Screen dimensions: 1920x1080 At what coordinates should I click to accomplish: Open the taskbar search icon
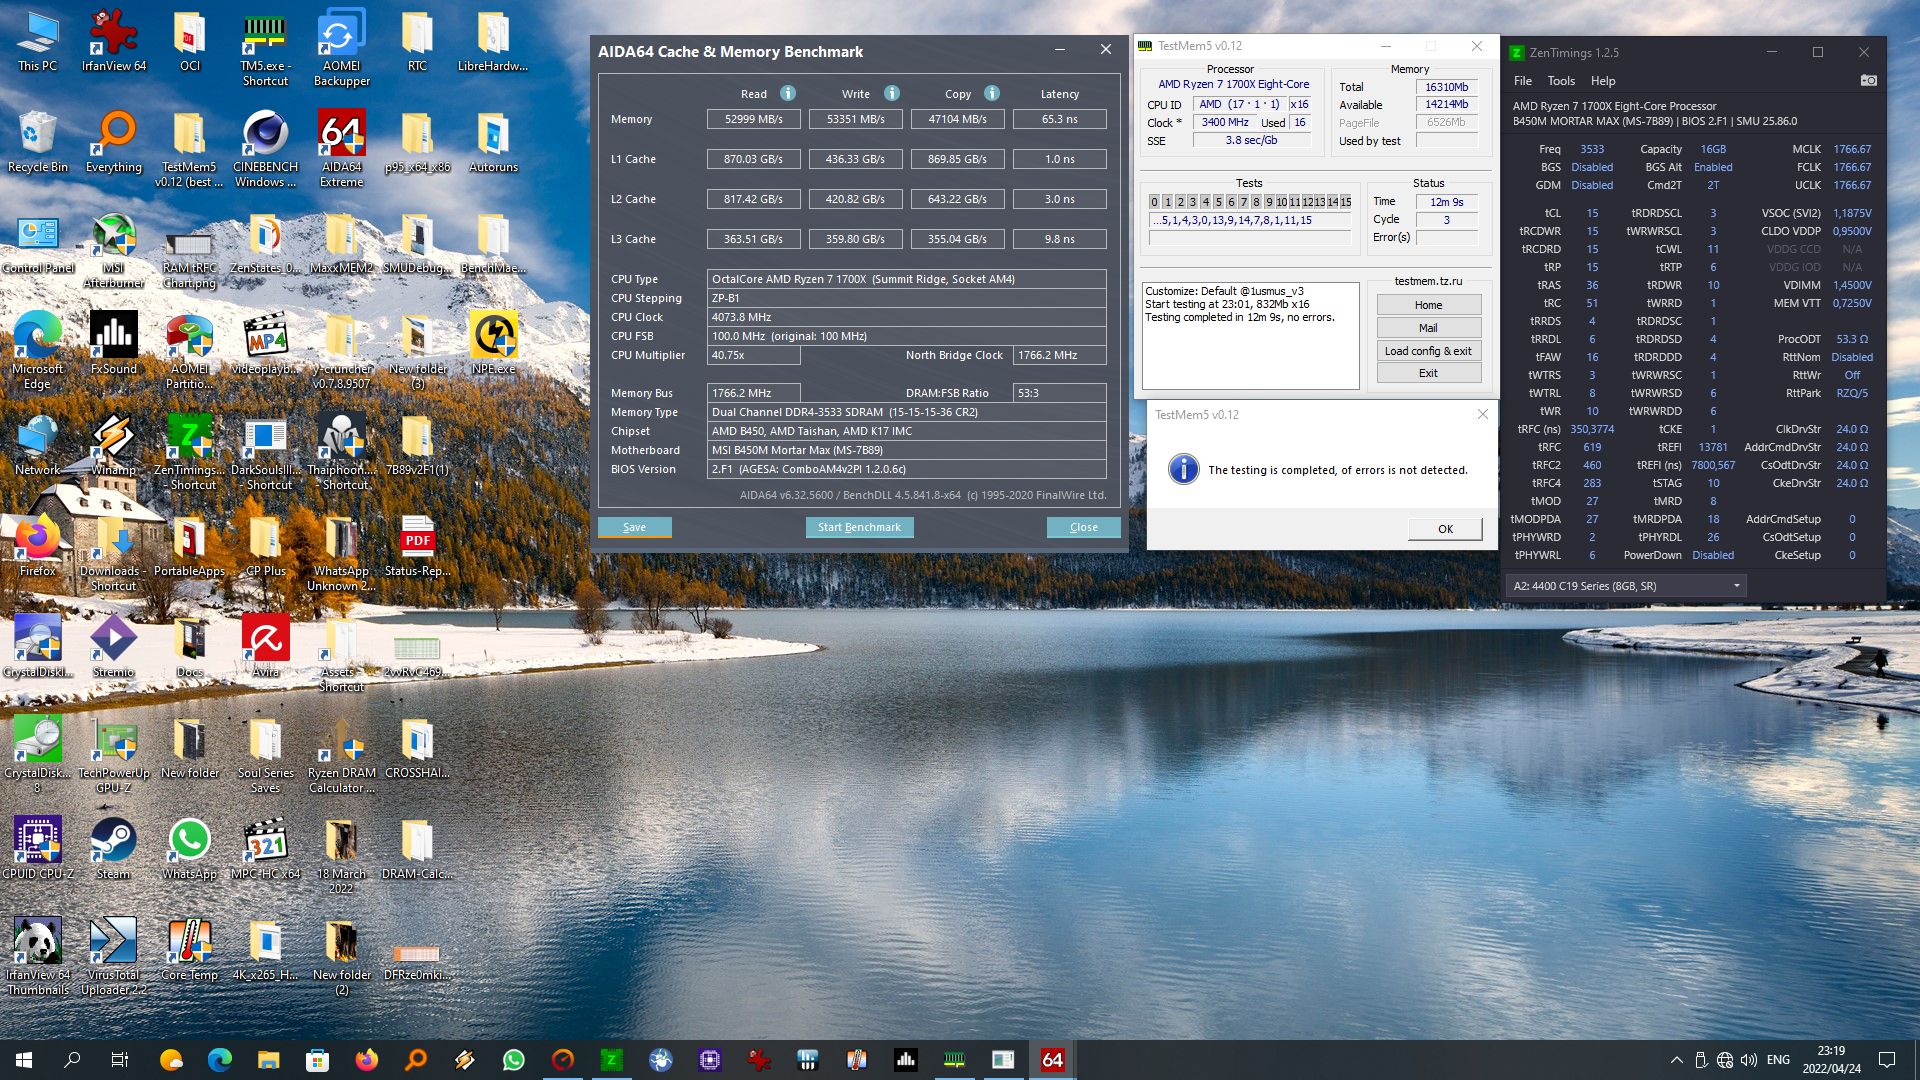(x=72, y=1060)
